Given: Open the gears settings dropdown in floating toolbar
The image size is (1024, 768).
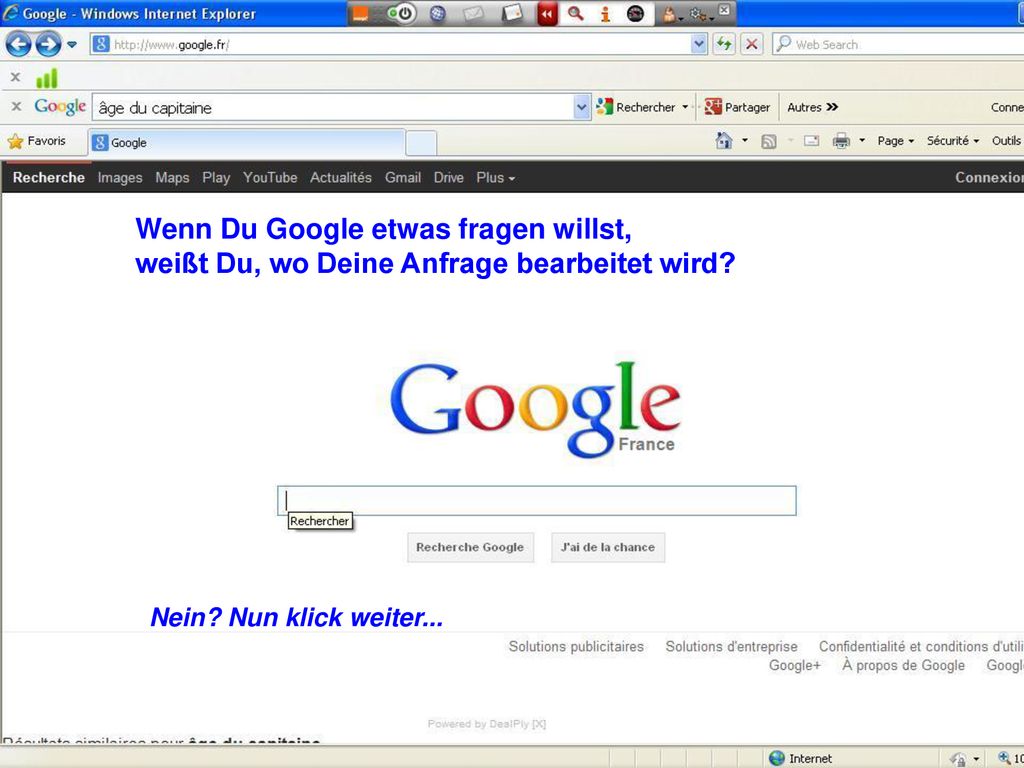Looking at the screenshot, I should (x=702, y=14).
